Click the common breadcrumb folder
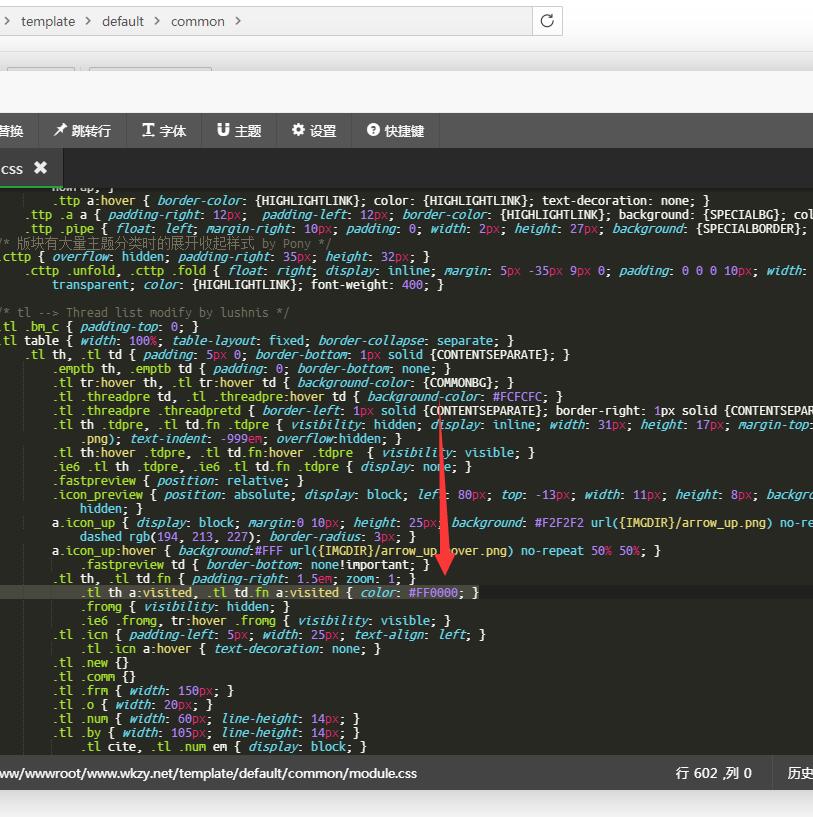 pyautogui.click(x=198, y=21)
